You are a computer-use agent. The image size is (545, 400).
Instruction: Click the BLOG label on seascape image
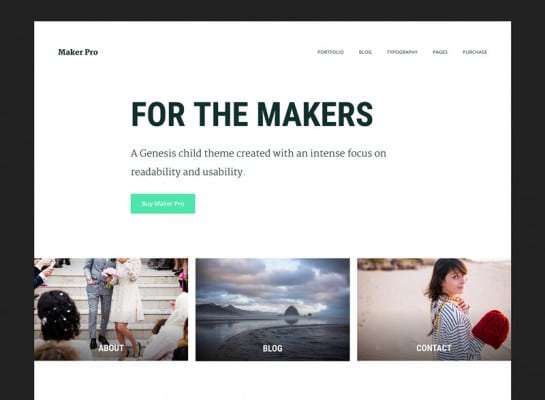click(x=272, y=348)
